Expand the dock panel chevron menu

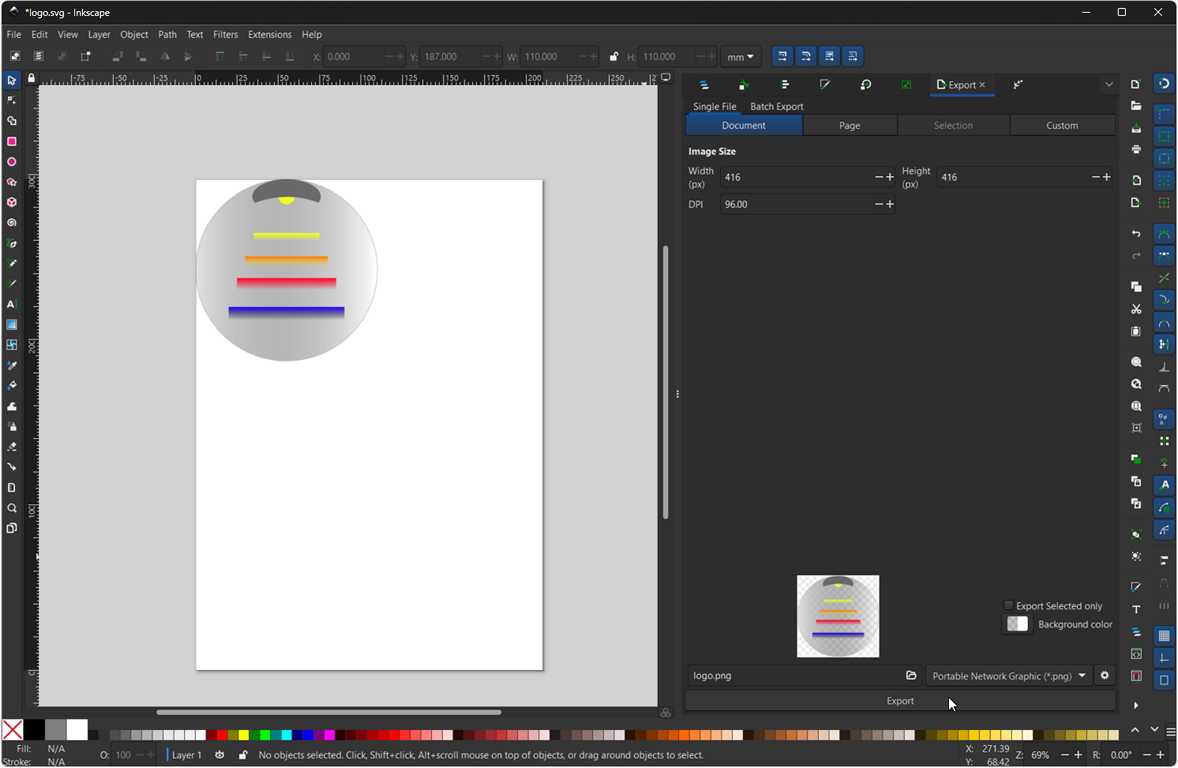(1109, 85)
